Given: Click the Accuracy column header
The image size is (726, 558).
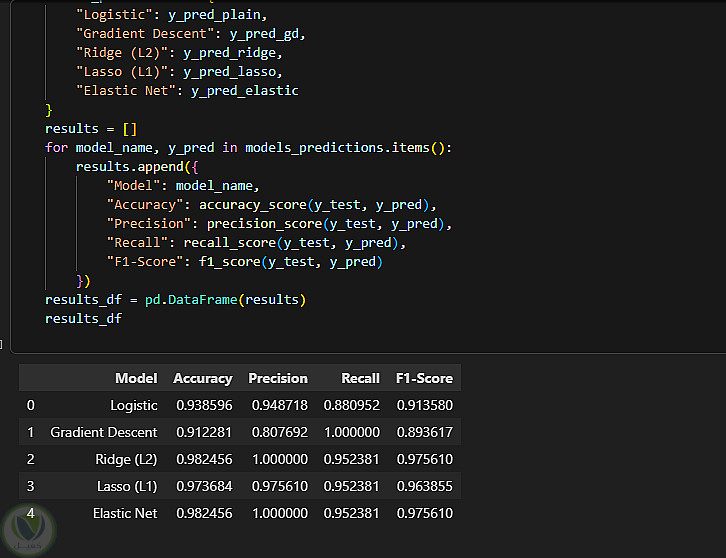Looking at the screenshot, I should click(202, 378).
